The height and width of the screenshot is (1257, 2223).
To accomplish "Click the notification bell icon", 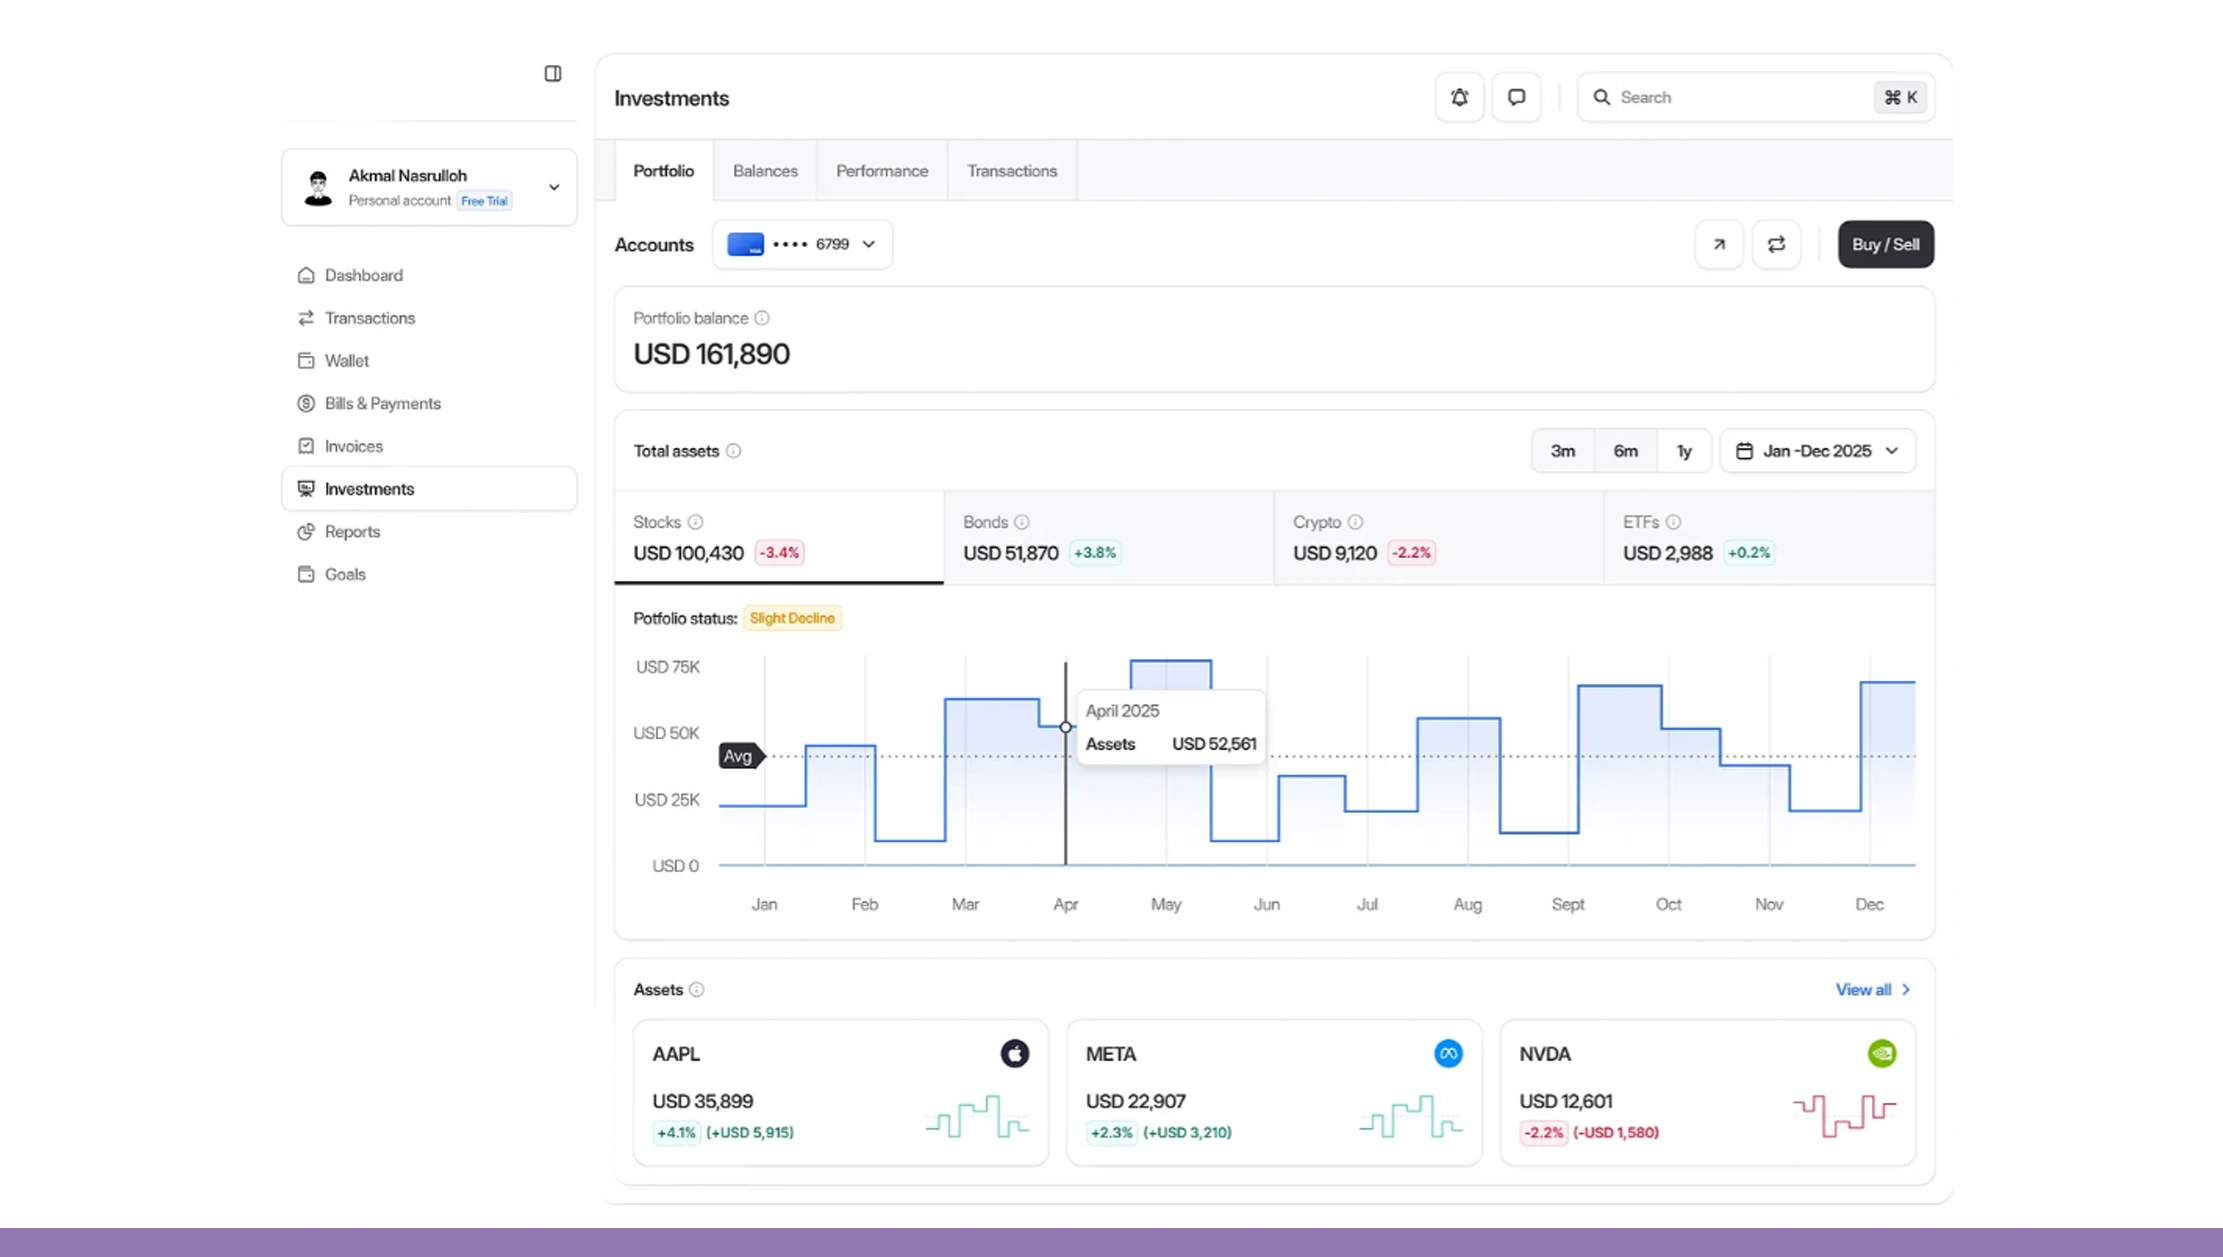I will (1459, 97).
